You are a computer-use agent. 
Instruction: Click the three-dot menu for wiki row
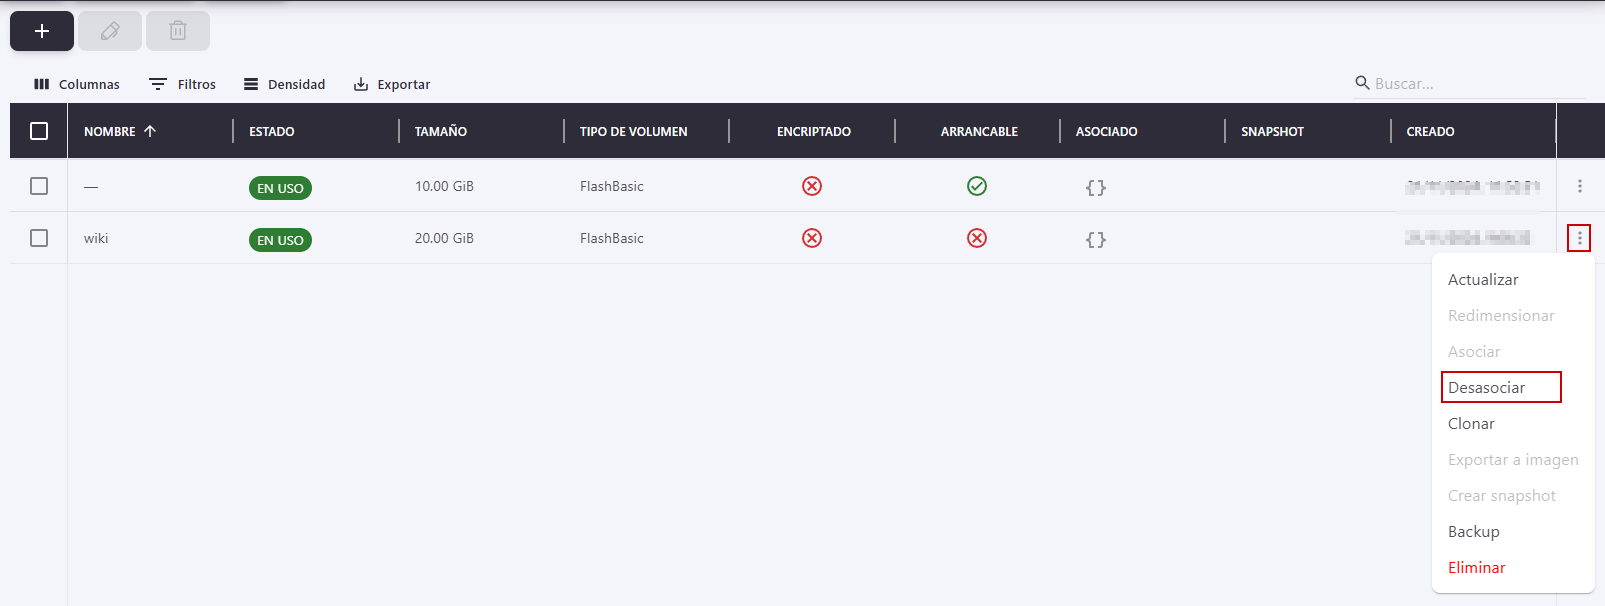point(1580,238)
